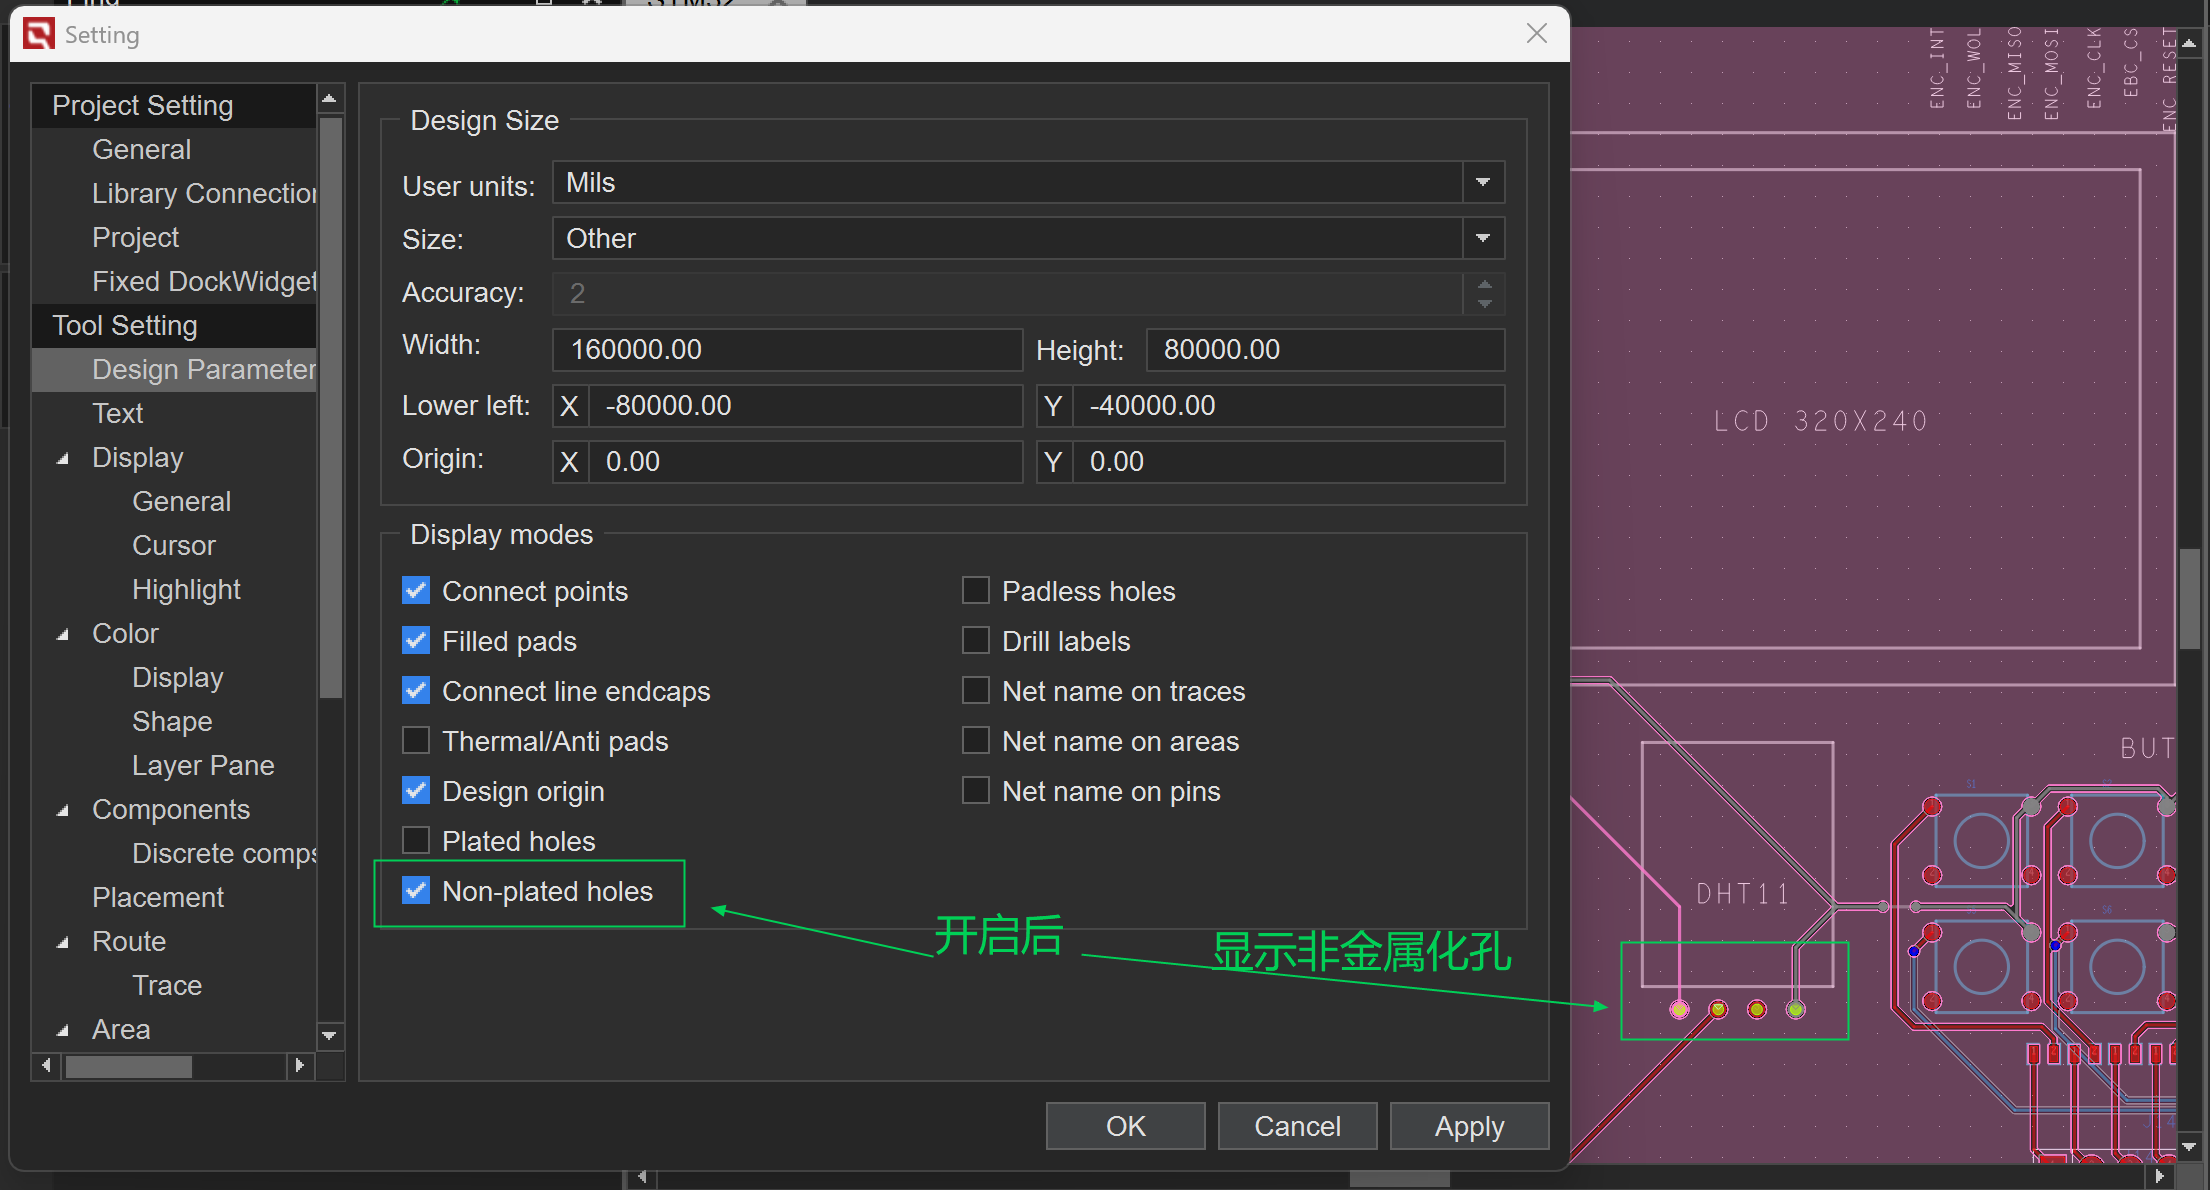Open the Size dropdown
Image resolution: width=2210 pixels, height=1190 pixels.
pyautogui.click(x=1483, y=239)
